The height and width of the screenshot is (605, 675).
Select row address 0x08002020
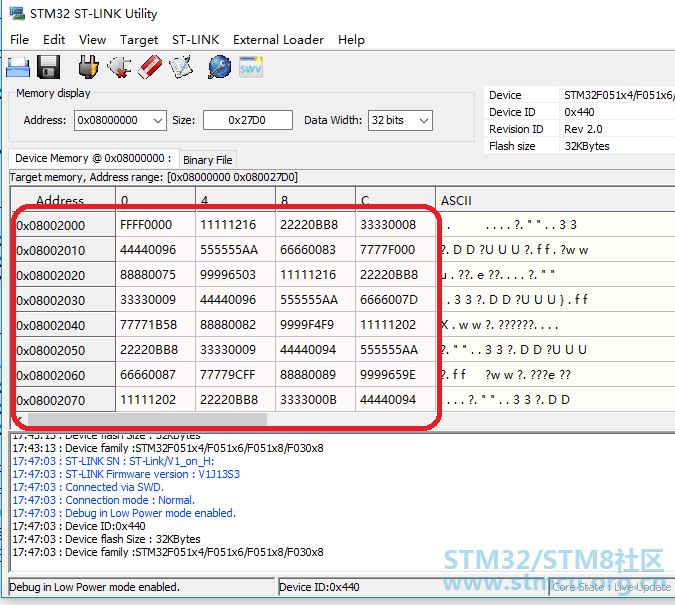pyautogui.click(x=63, y=275)
